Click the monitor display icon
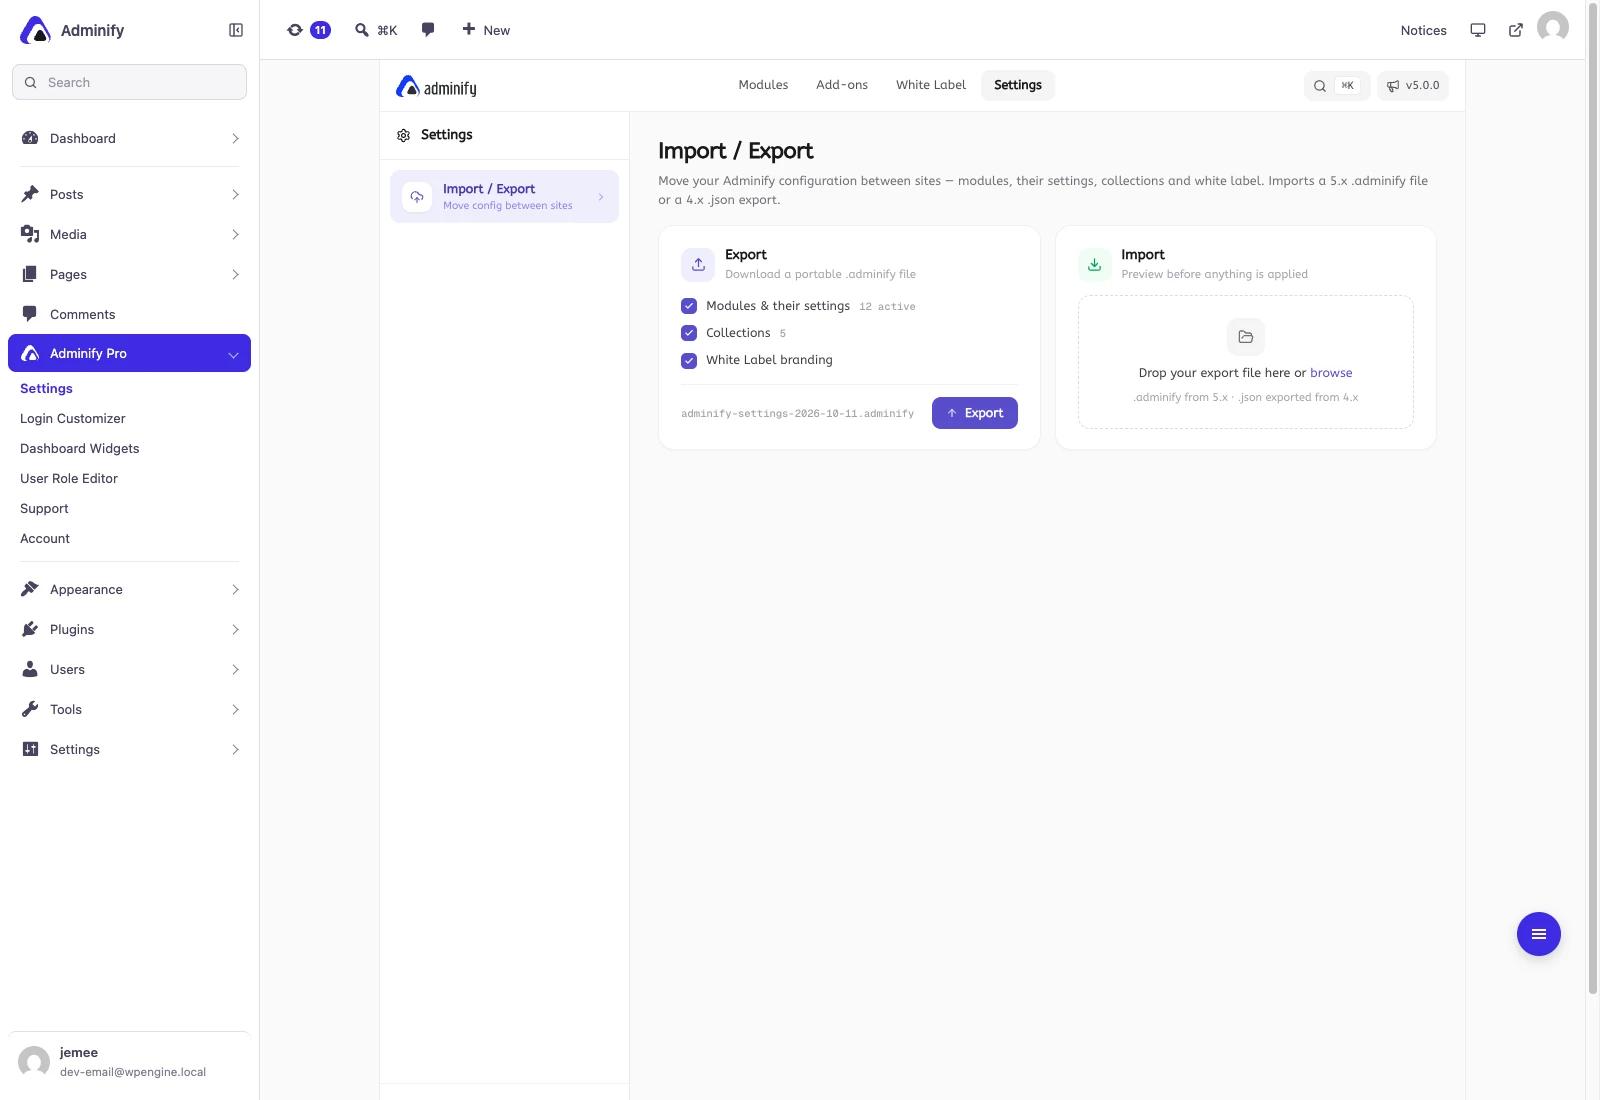Image resolution: width=1600 pixels, height=1100 pixels. [x=1478, y=30]
